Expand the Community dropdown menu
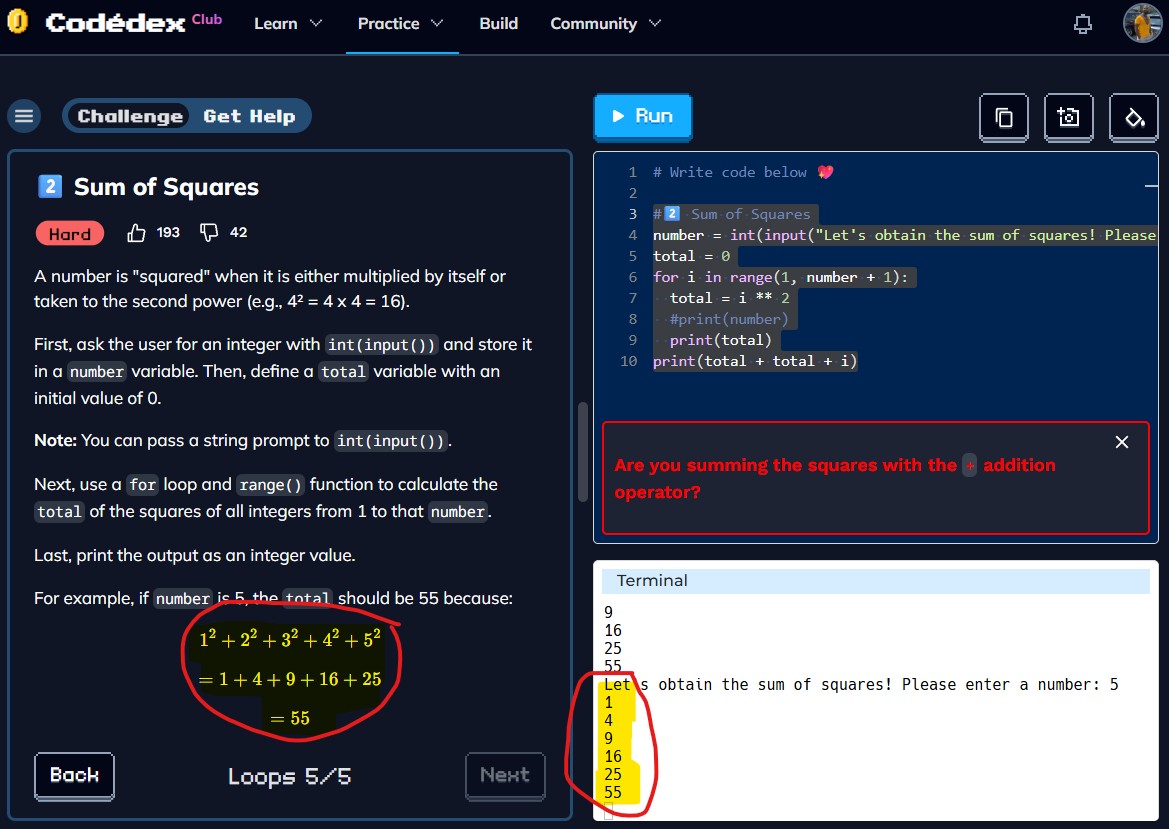Image resolution: width=1169 pixels, height=829 pixels. (605, 24)
